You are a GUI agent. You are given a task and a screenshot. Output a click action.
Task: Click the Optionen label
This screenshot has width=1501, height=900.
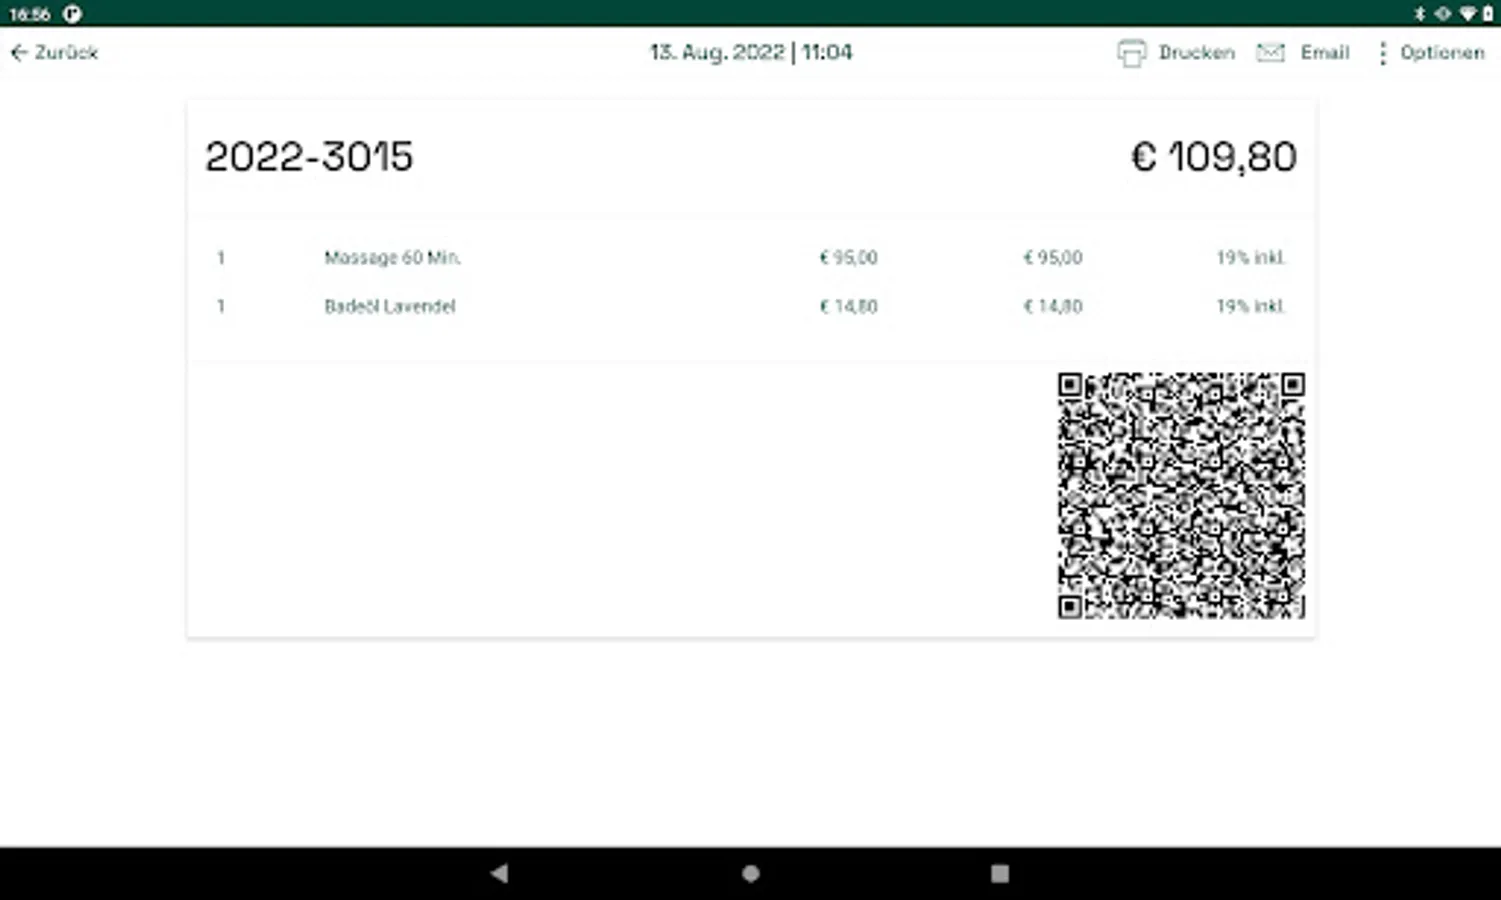point(1442,53)
